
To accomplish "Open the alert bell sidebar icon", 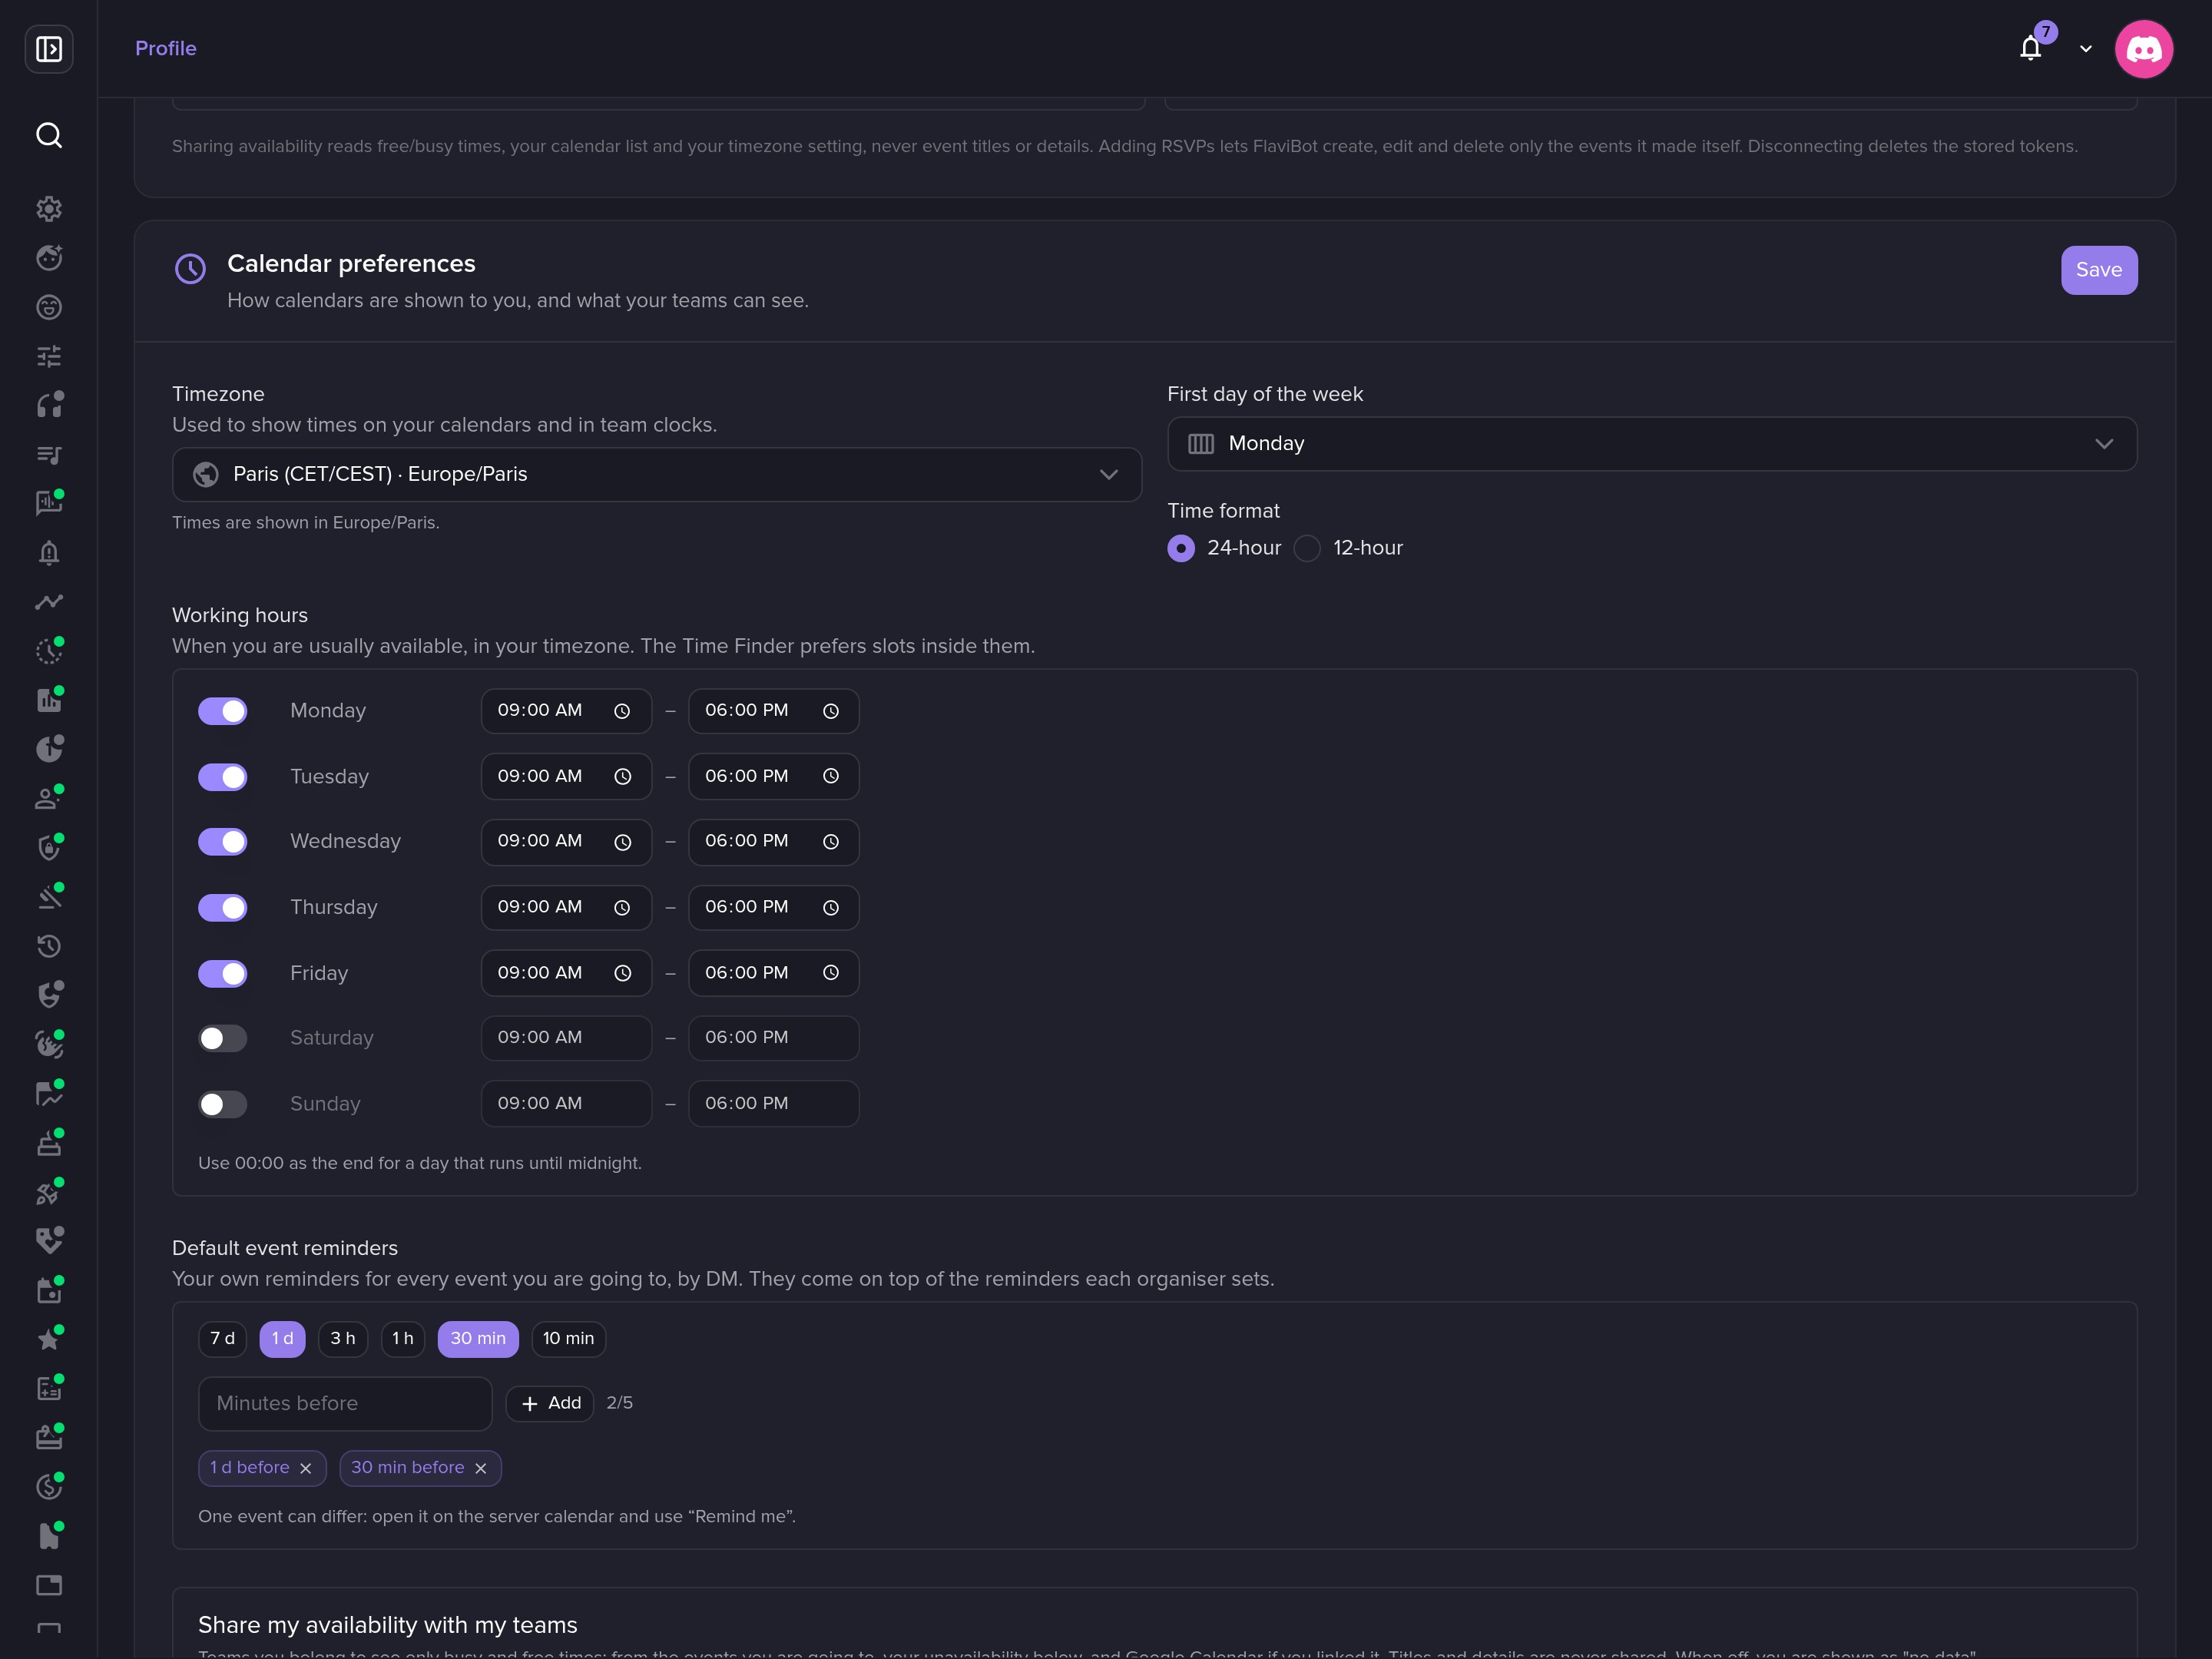I will pyautogui.click(x=49, y=553).
